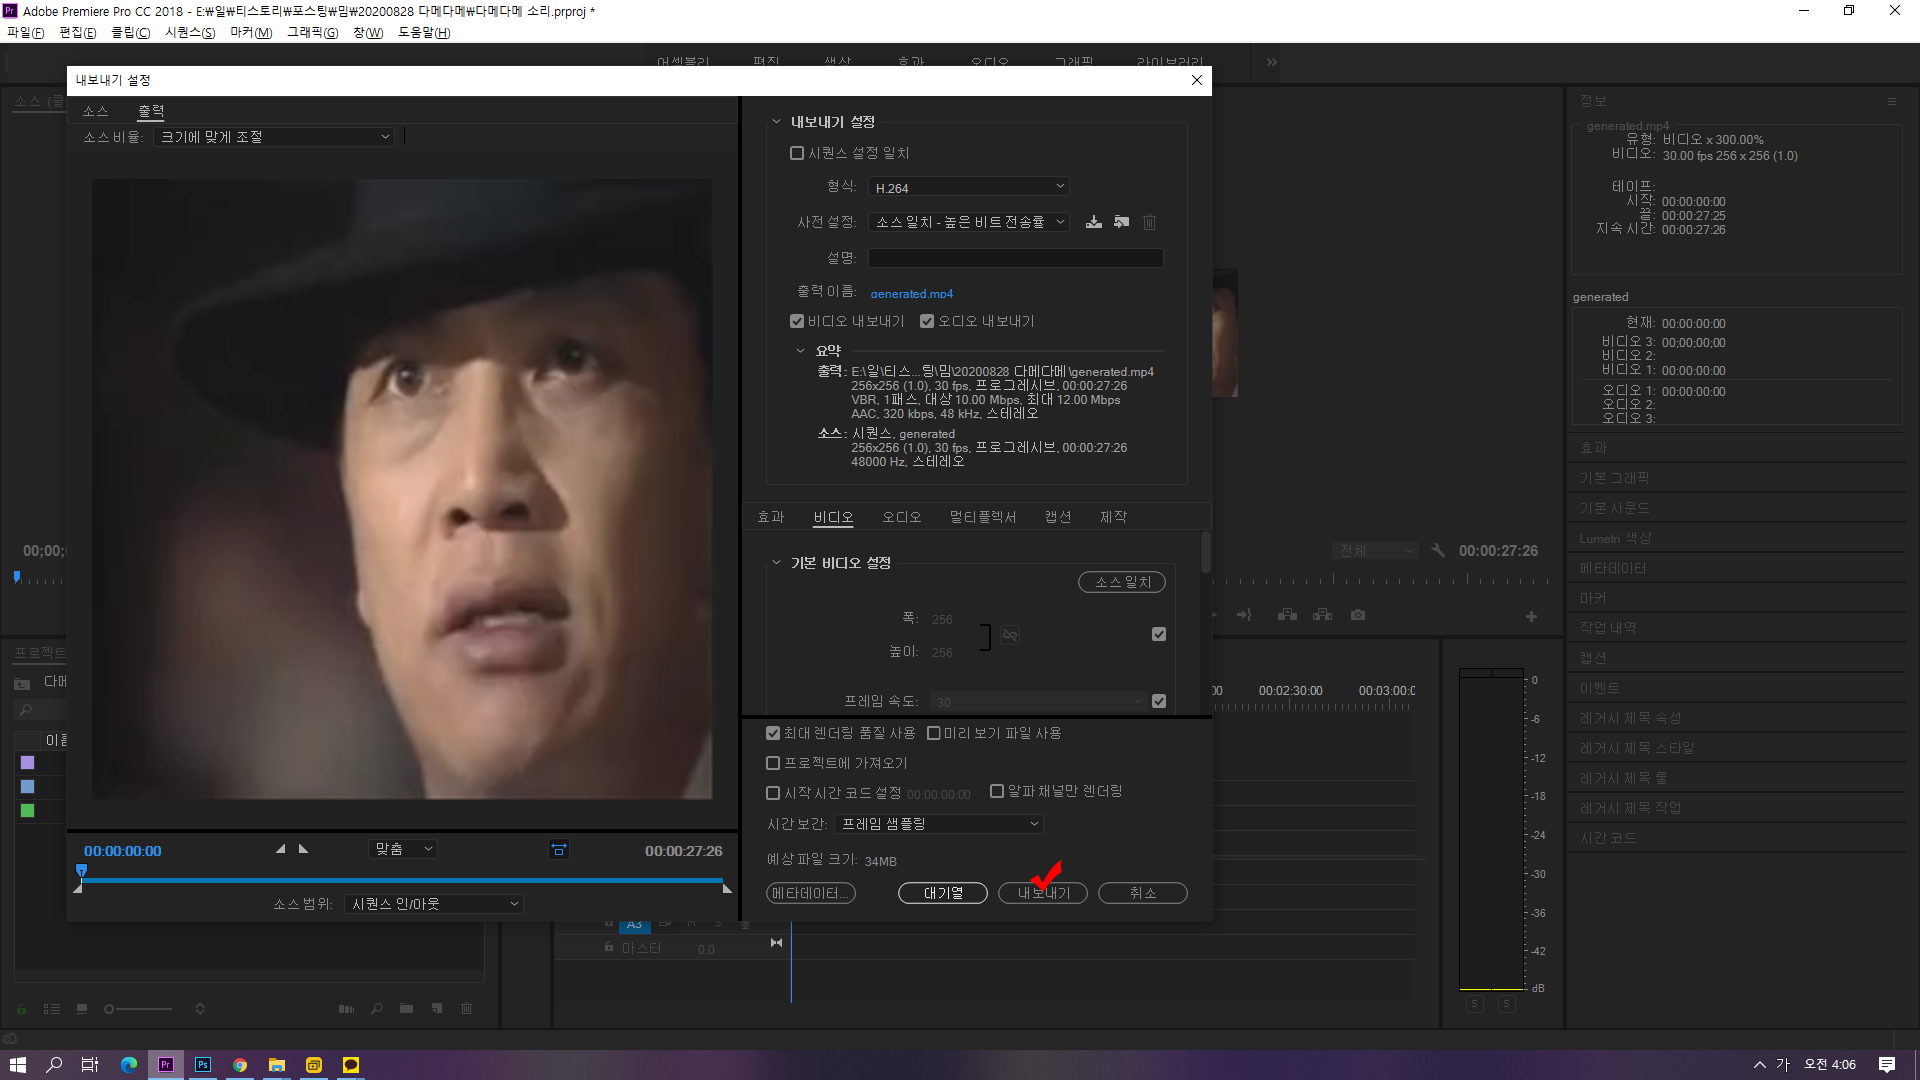Click the set out point marker icon

tap(303, 849)
